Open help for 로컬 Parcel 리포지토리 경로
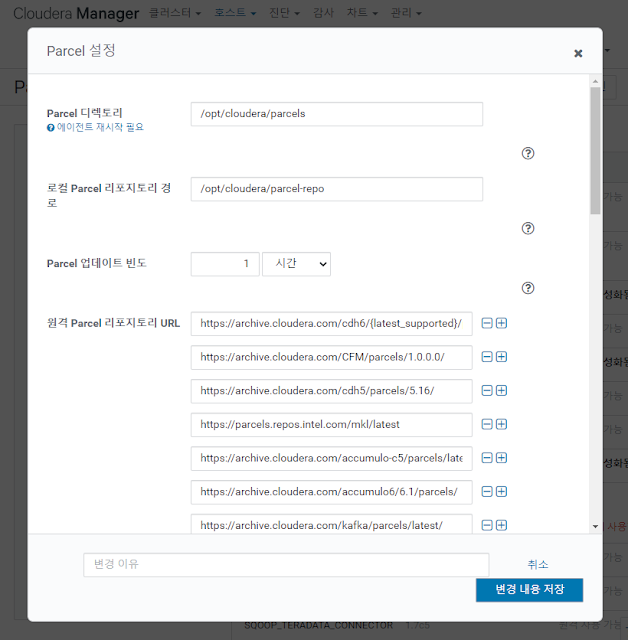Viewport: 628px width, 640px height. (528, 228)
